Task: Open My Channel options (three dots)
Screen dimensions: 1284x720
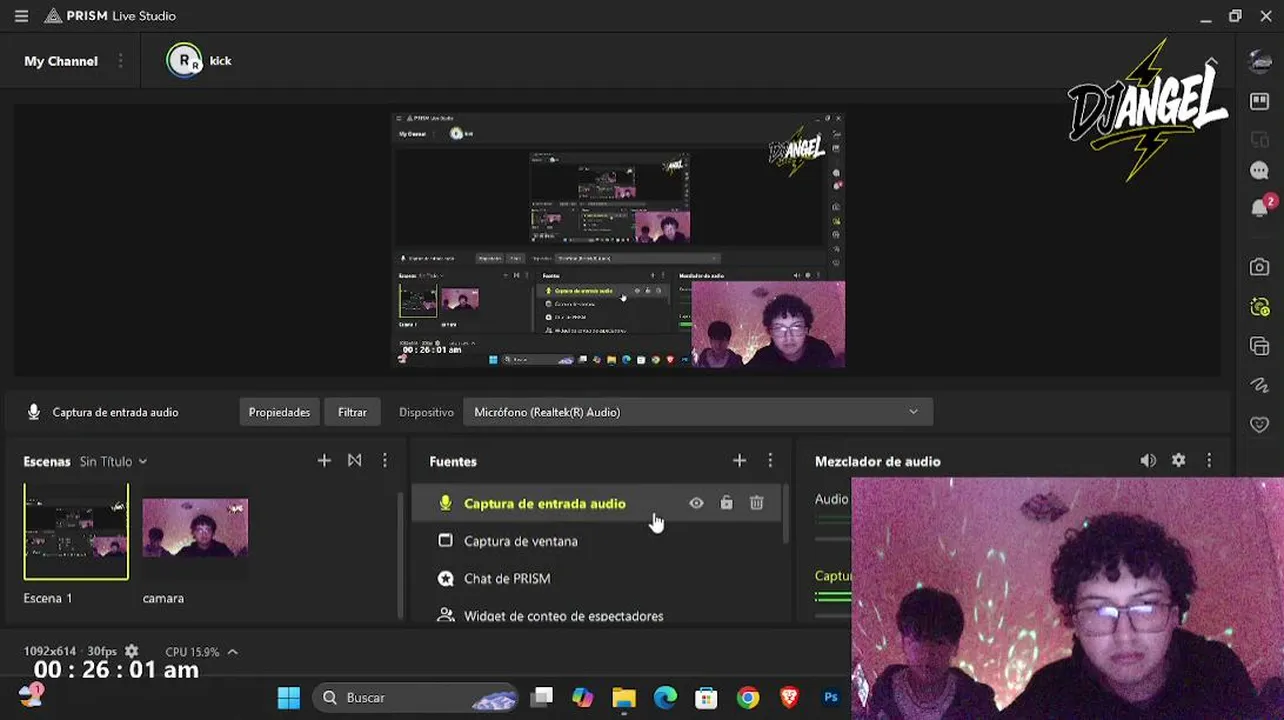Action: click(120, 61)
